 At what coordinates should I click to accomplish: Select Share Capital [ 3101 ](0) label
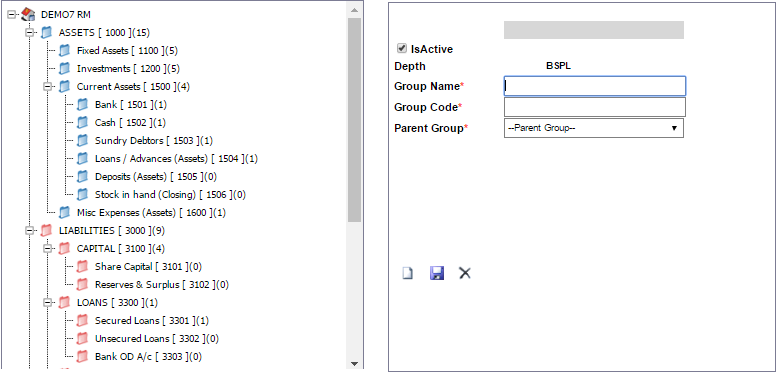pyautogui.click(x=148, y=266)
